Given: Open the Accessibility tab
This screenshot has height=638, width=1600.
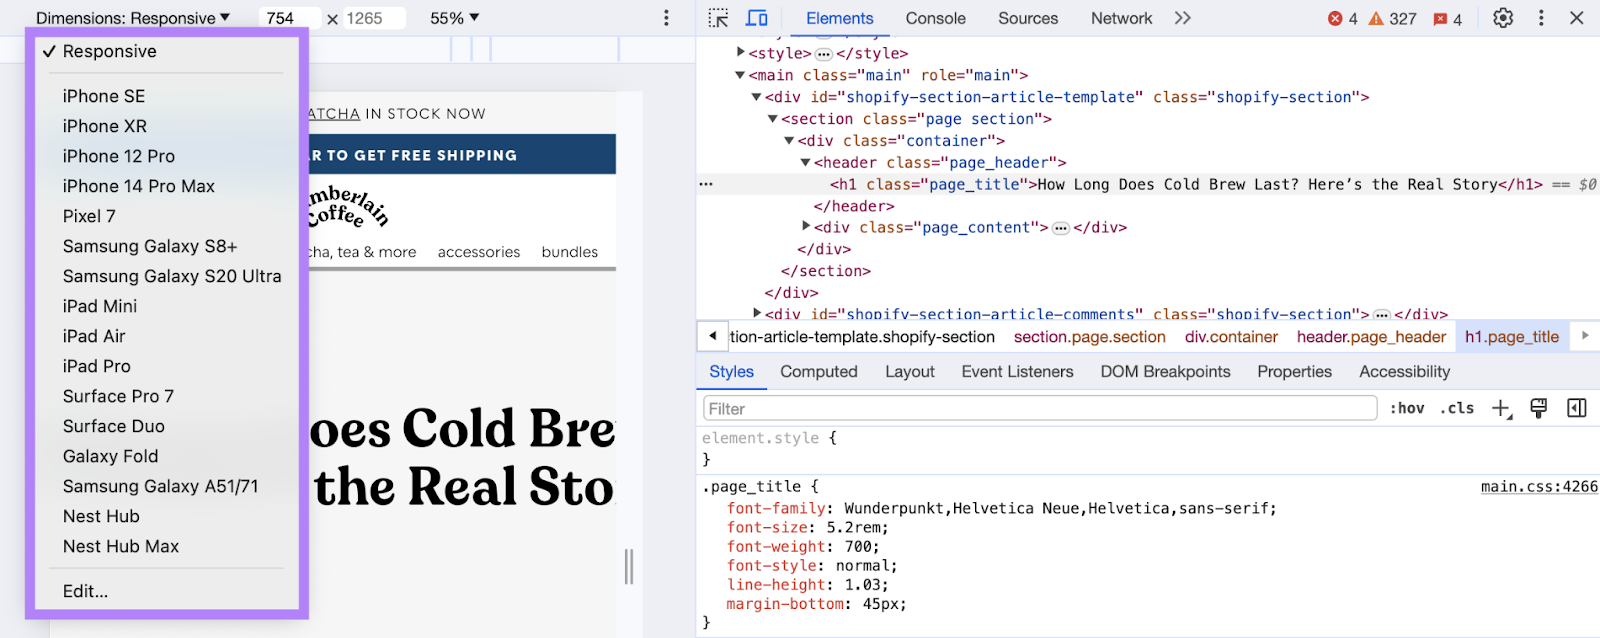Looking at the screenshot, I should pos(1405,371).
